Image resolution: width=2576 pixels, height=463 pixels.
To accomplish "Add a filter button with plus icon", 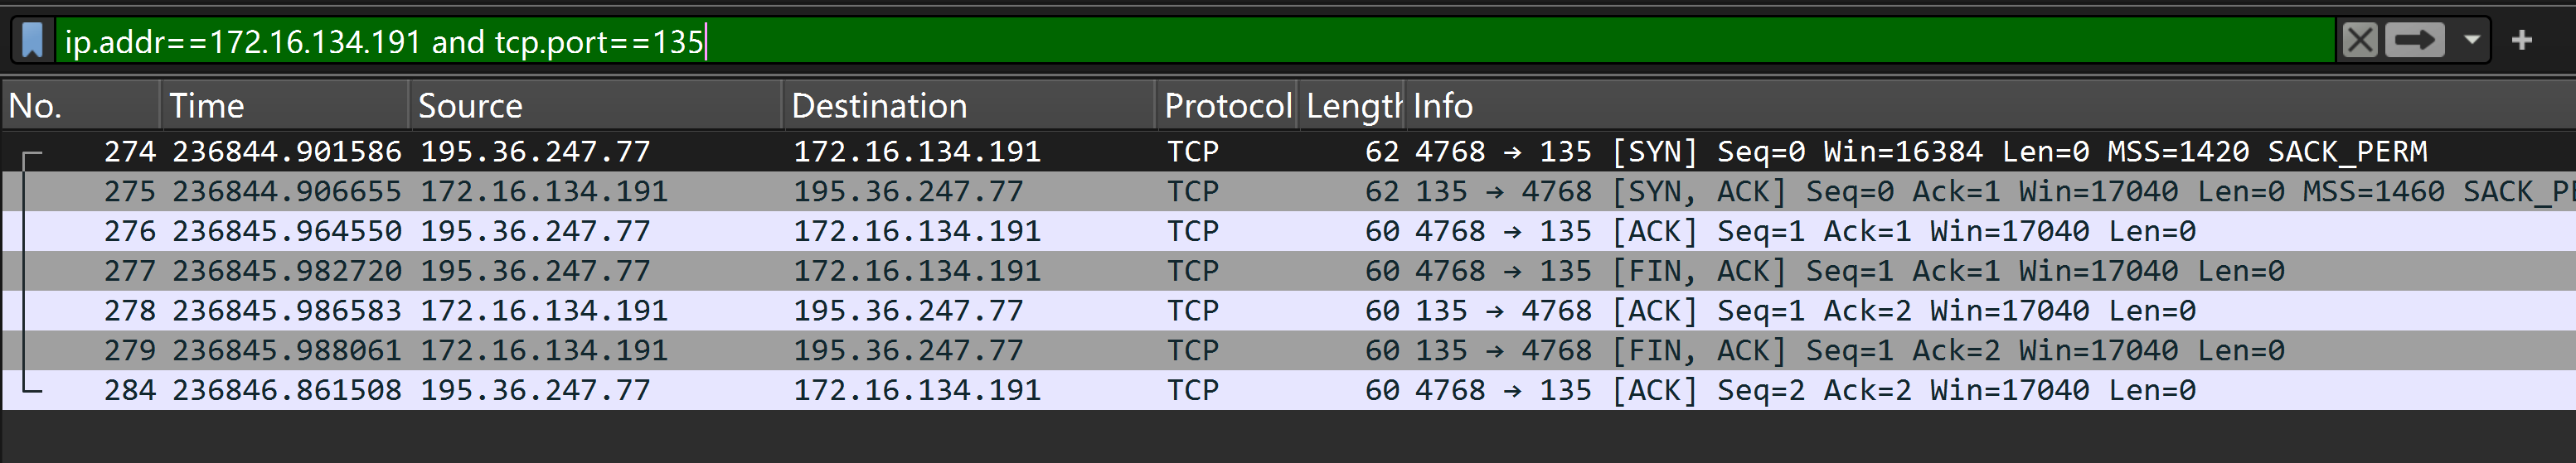I will [x=2522, y=41].
